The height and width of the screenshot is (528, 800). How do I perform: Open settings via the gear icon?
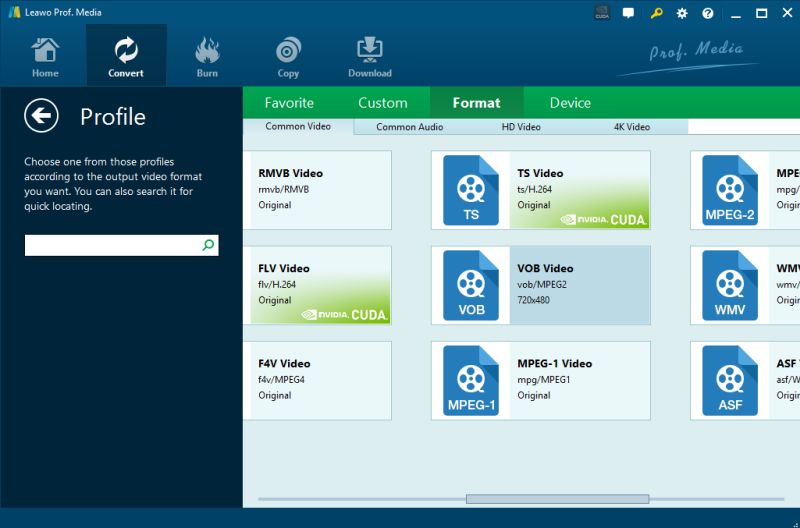[x=682, y=13]
